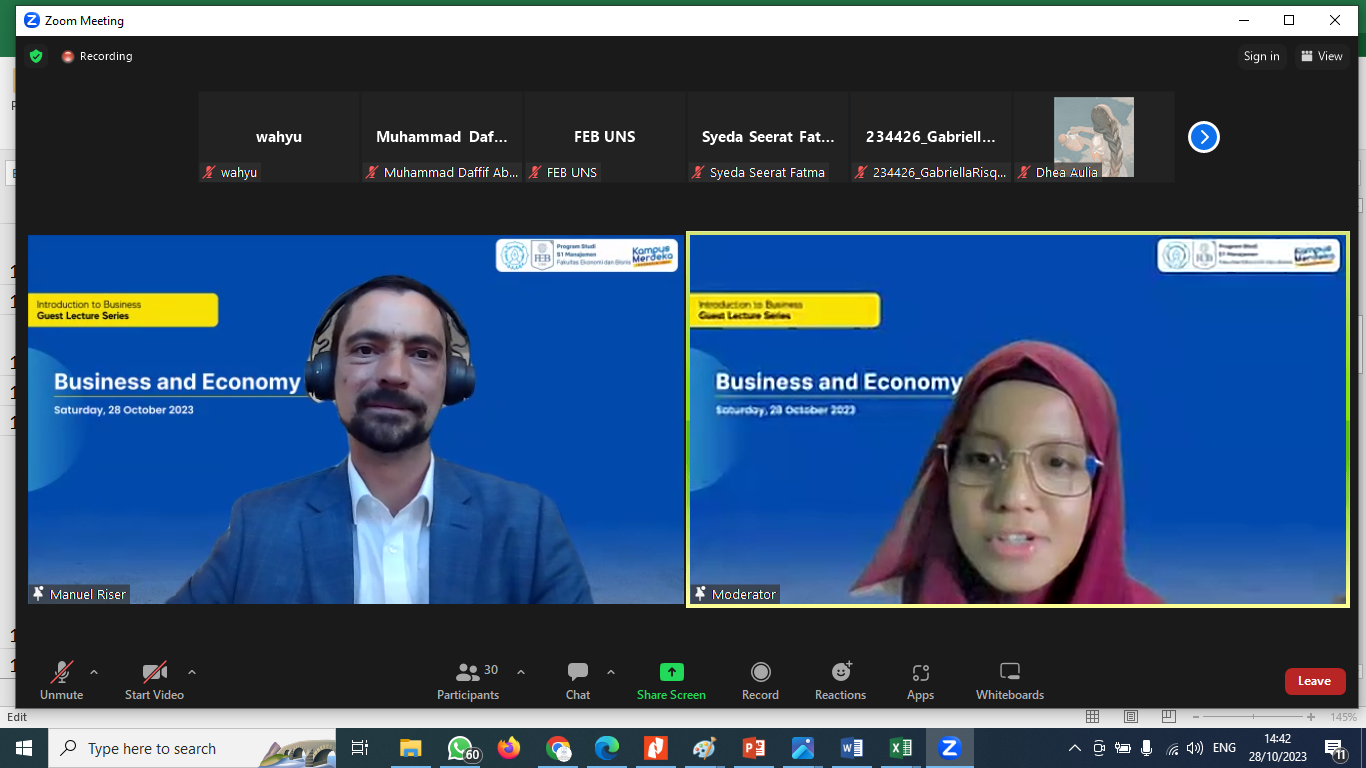Viewport: 1366px width, 768px height.
Task: Click the Manuel Riser video tile
Action: [356, 419]
